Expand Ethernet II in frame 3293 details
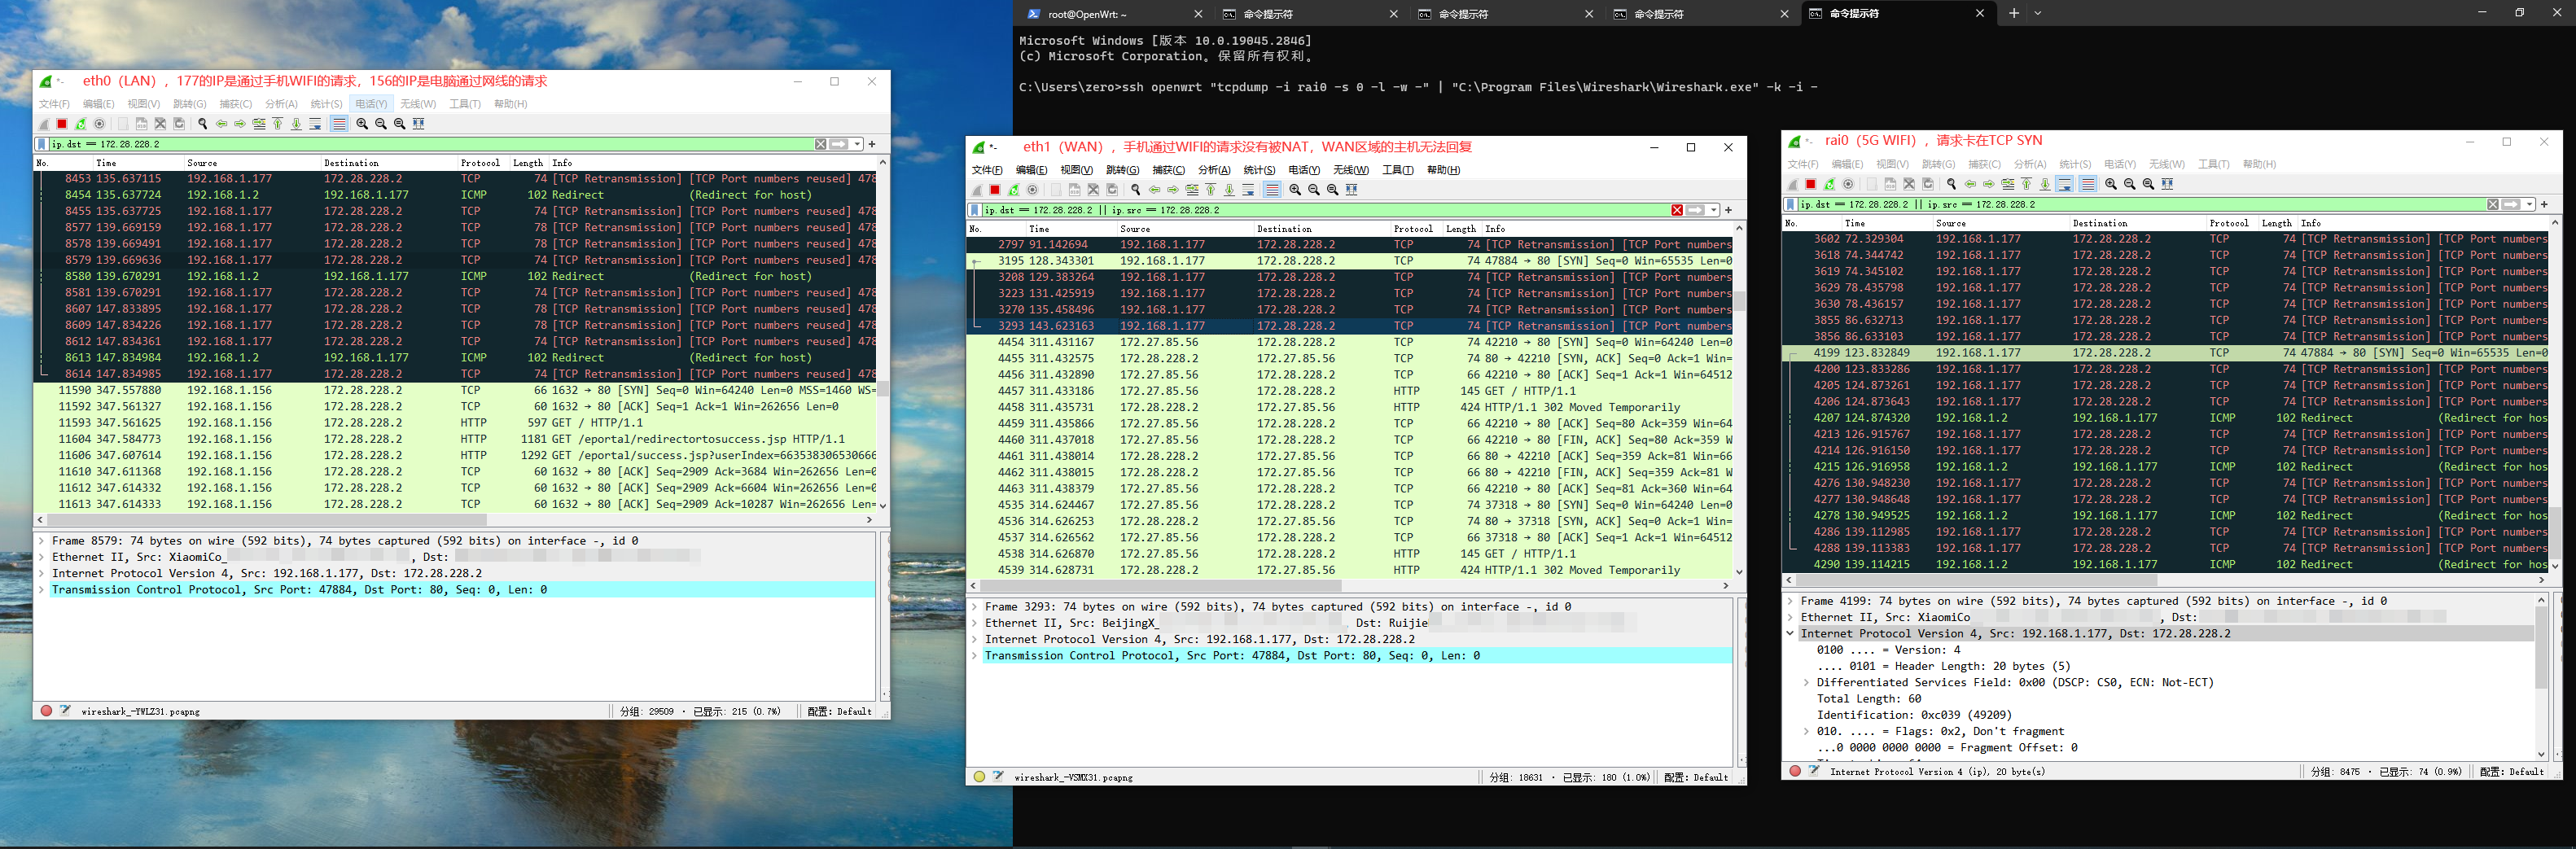 click(x=977, y=622)
